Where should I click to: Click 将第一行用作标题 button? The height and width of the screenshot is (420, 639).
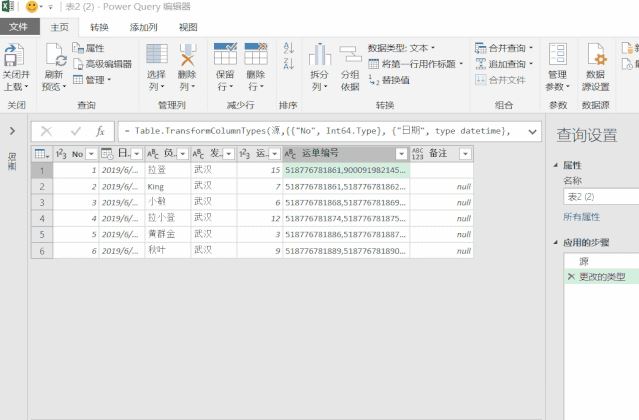click(416, 64)
